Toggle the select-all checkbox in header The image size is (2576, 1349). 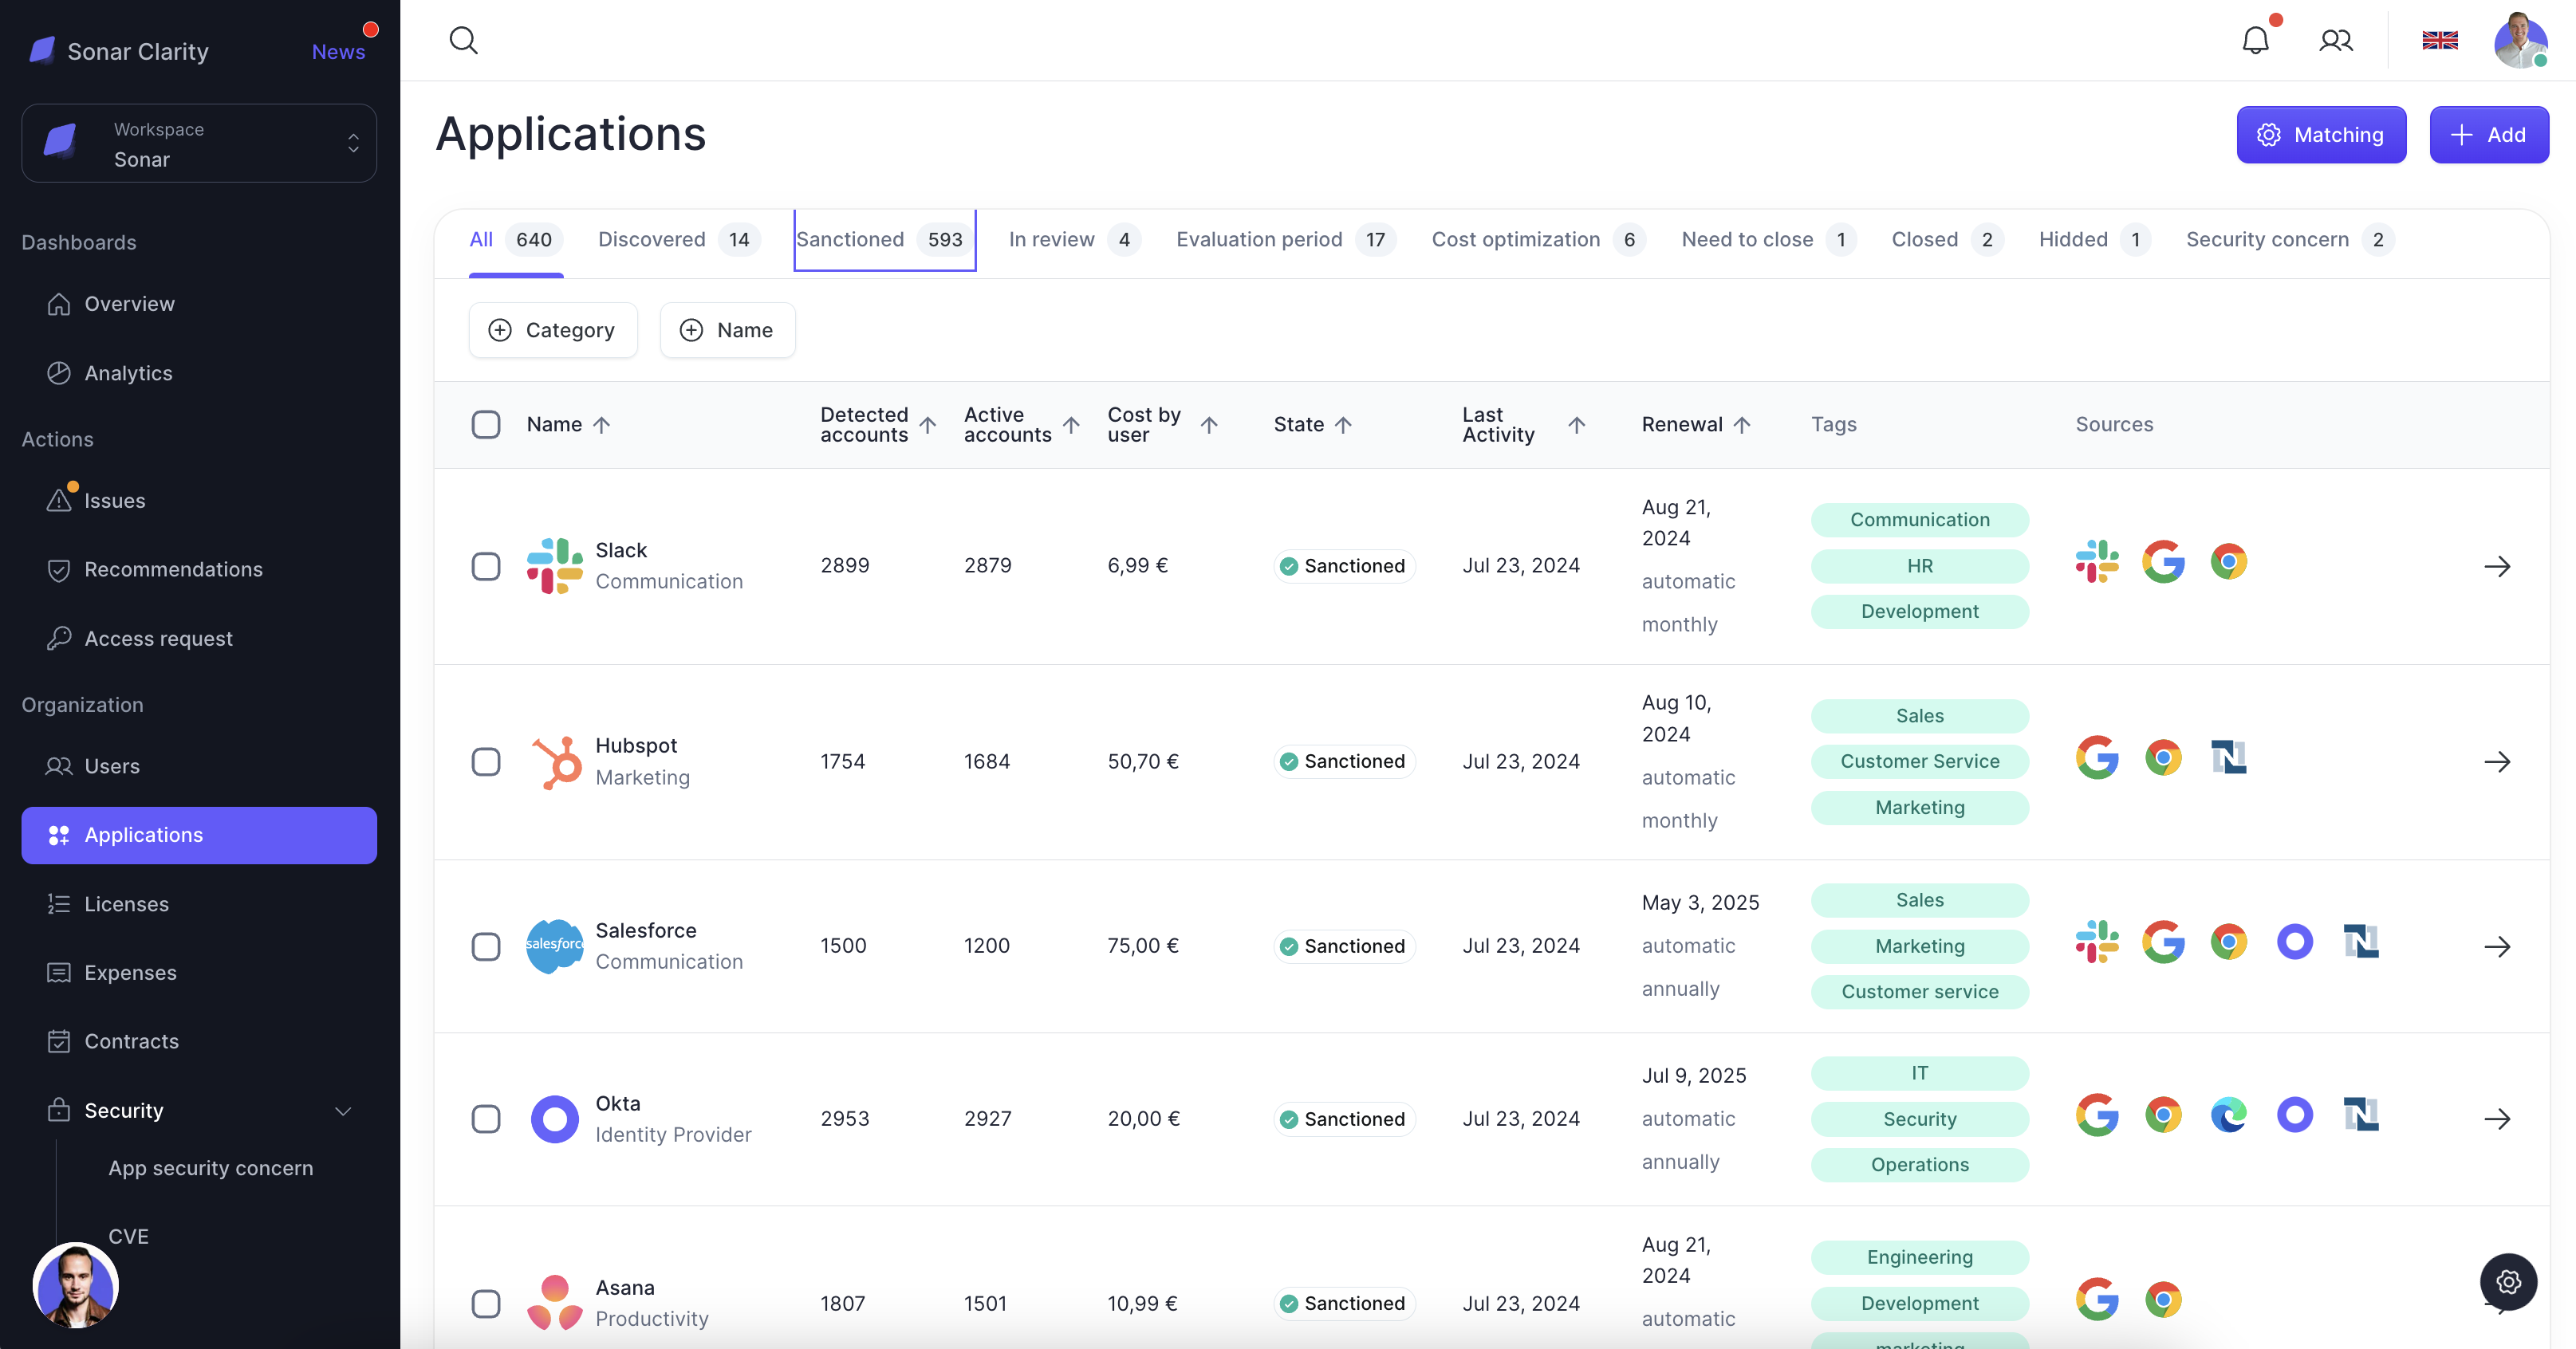point(486,424)
